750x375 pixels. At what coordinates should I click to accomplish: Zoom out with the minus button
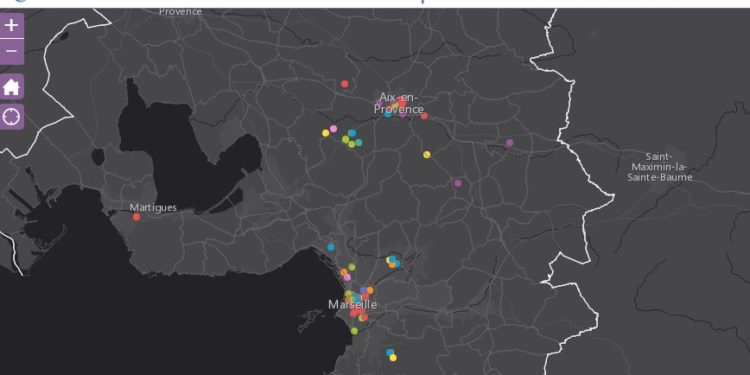pyautogui.click(x=11, y=51)
